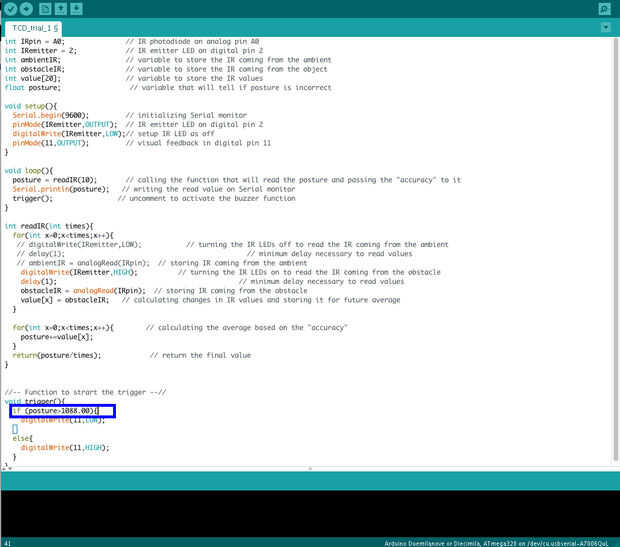Create a new sketch with New icon
This screenshot has width=620, height=547.
click(45, 9)
